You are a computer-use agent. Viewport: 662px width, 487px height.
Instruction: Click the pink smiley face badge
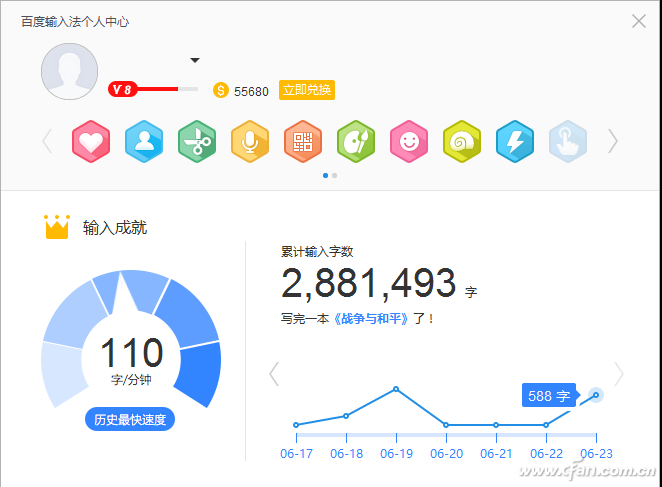click(409, 141)
